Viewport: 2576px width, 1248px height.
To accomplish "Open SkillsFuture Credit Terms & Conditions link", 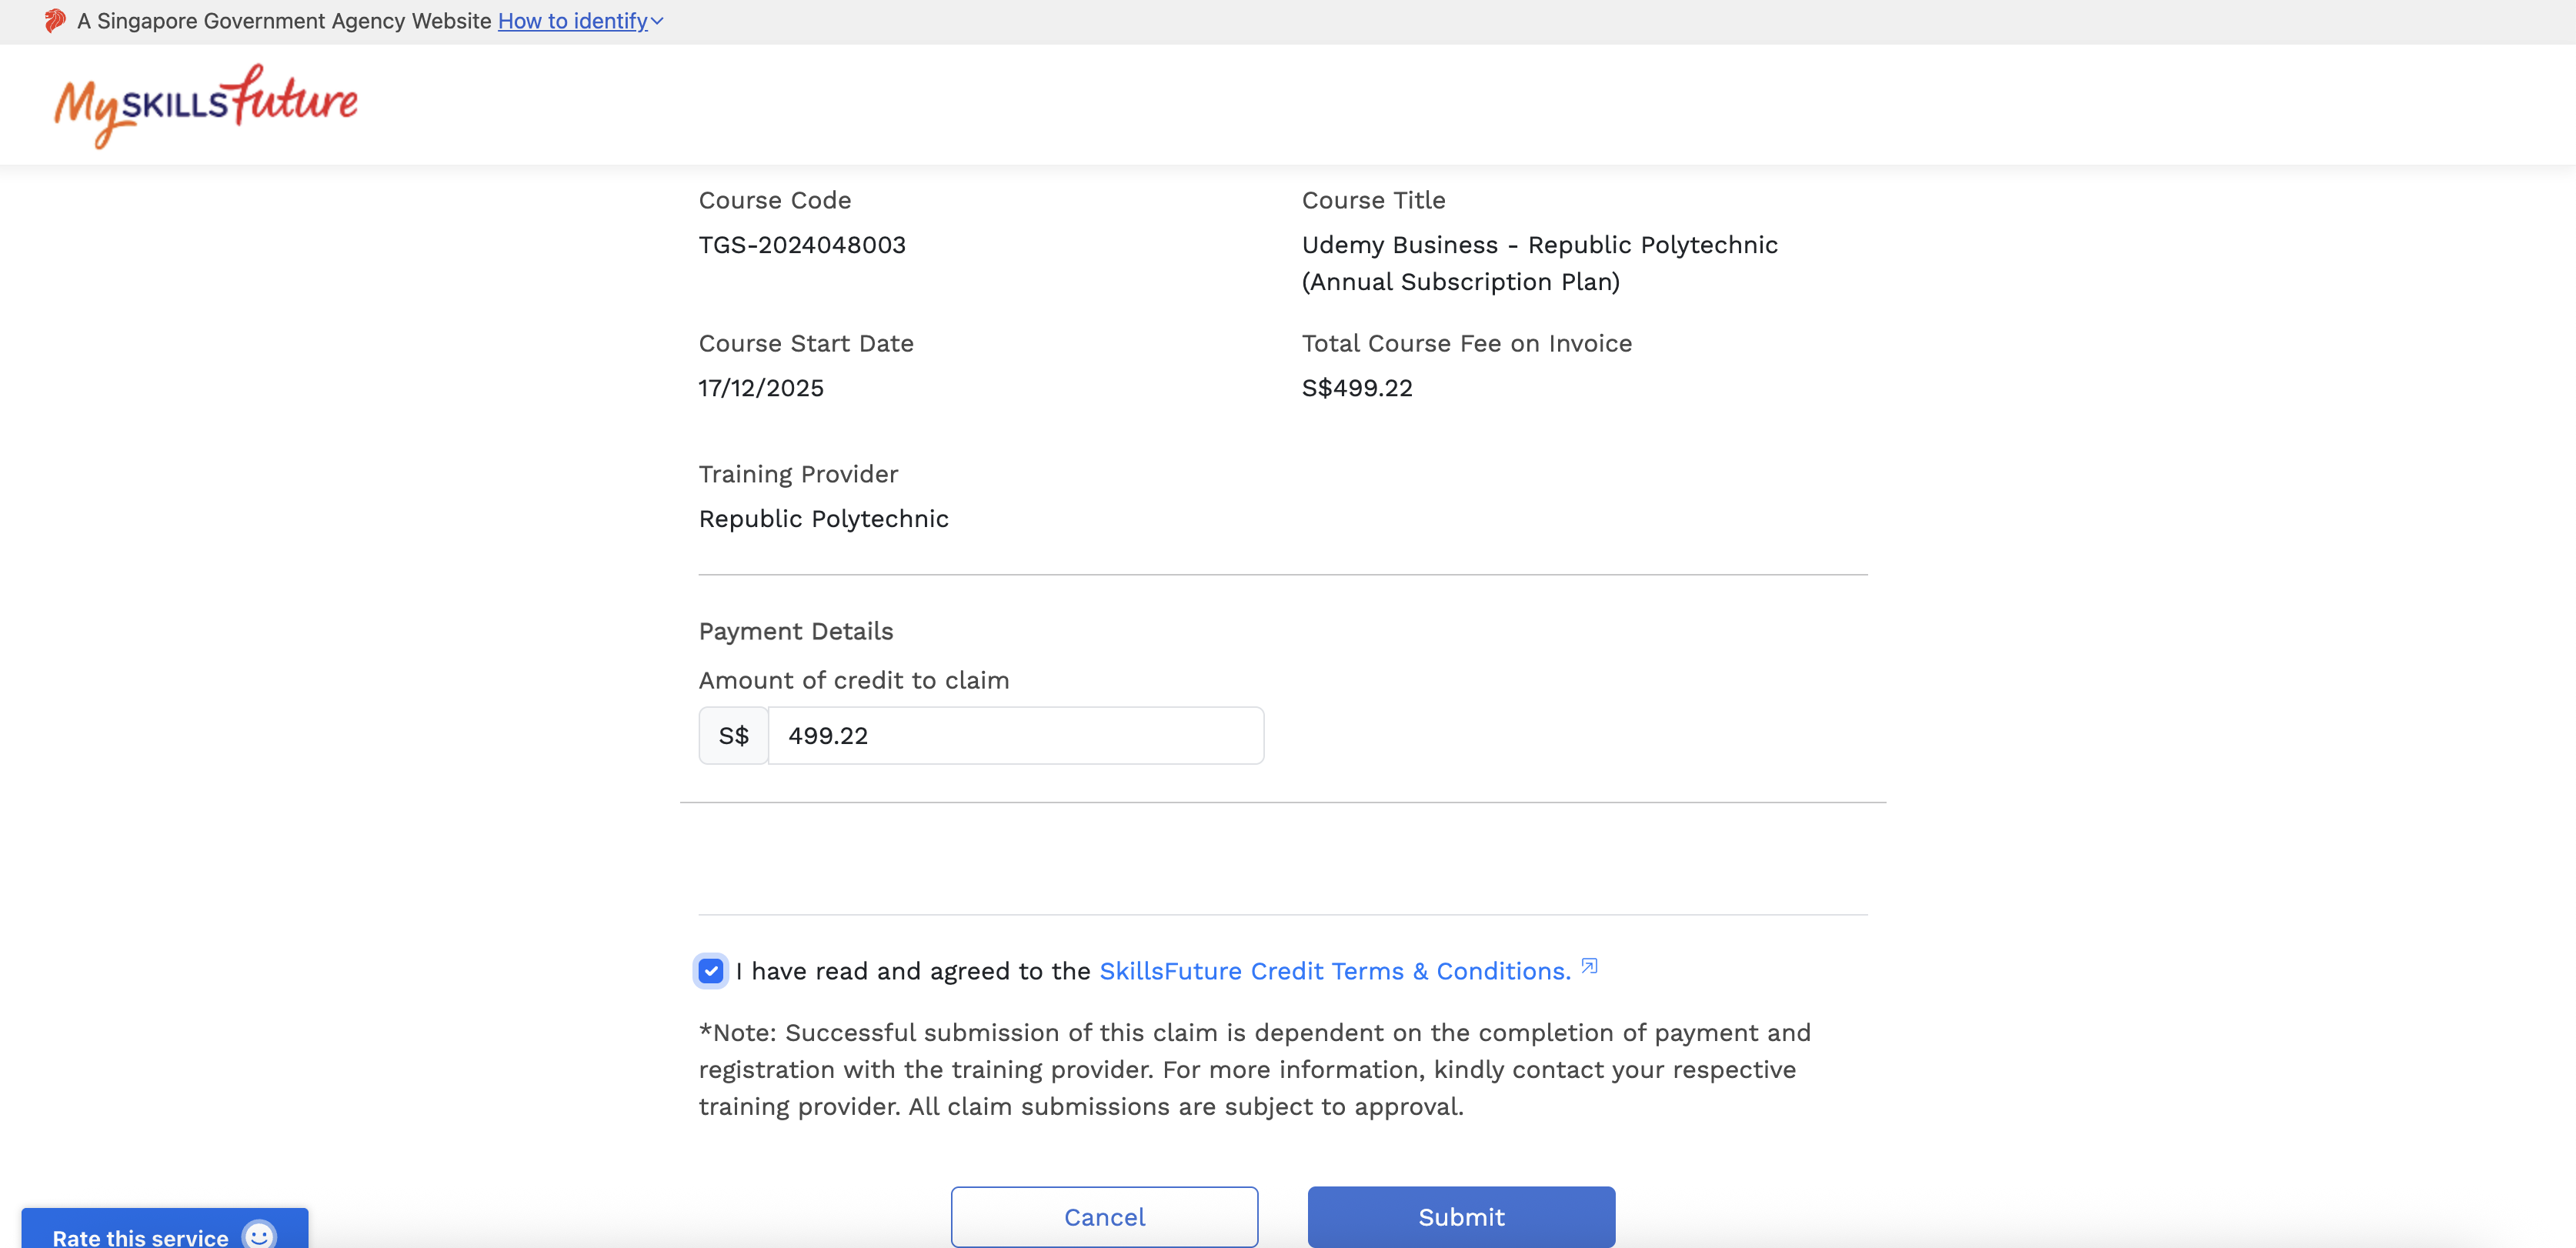I will pyautogui.click(x=1334, y=971).
